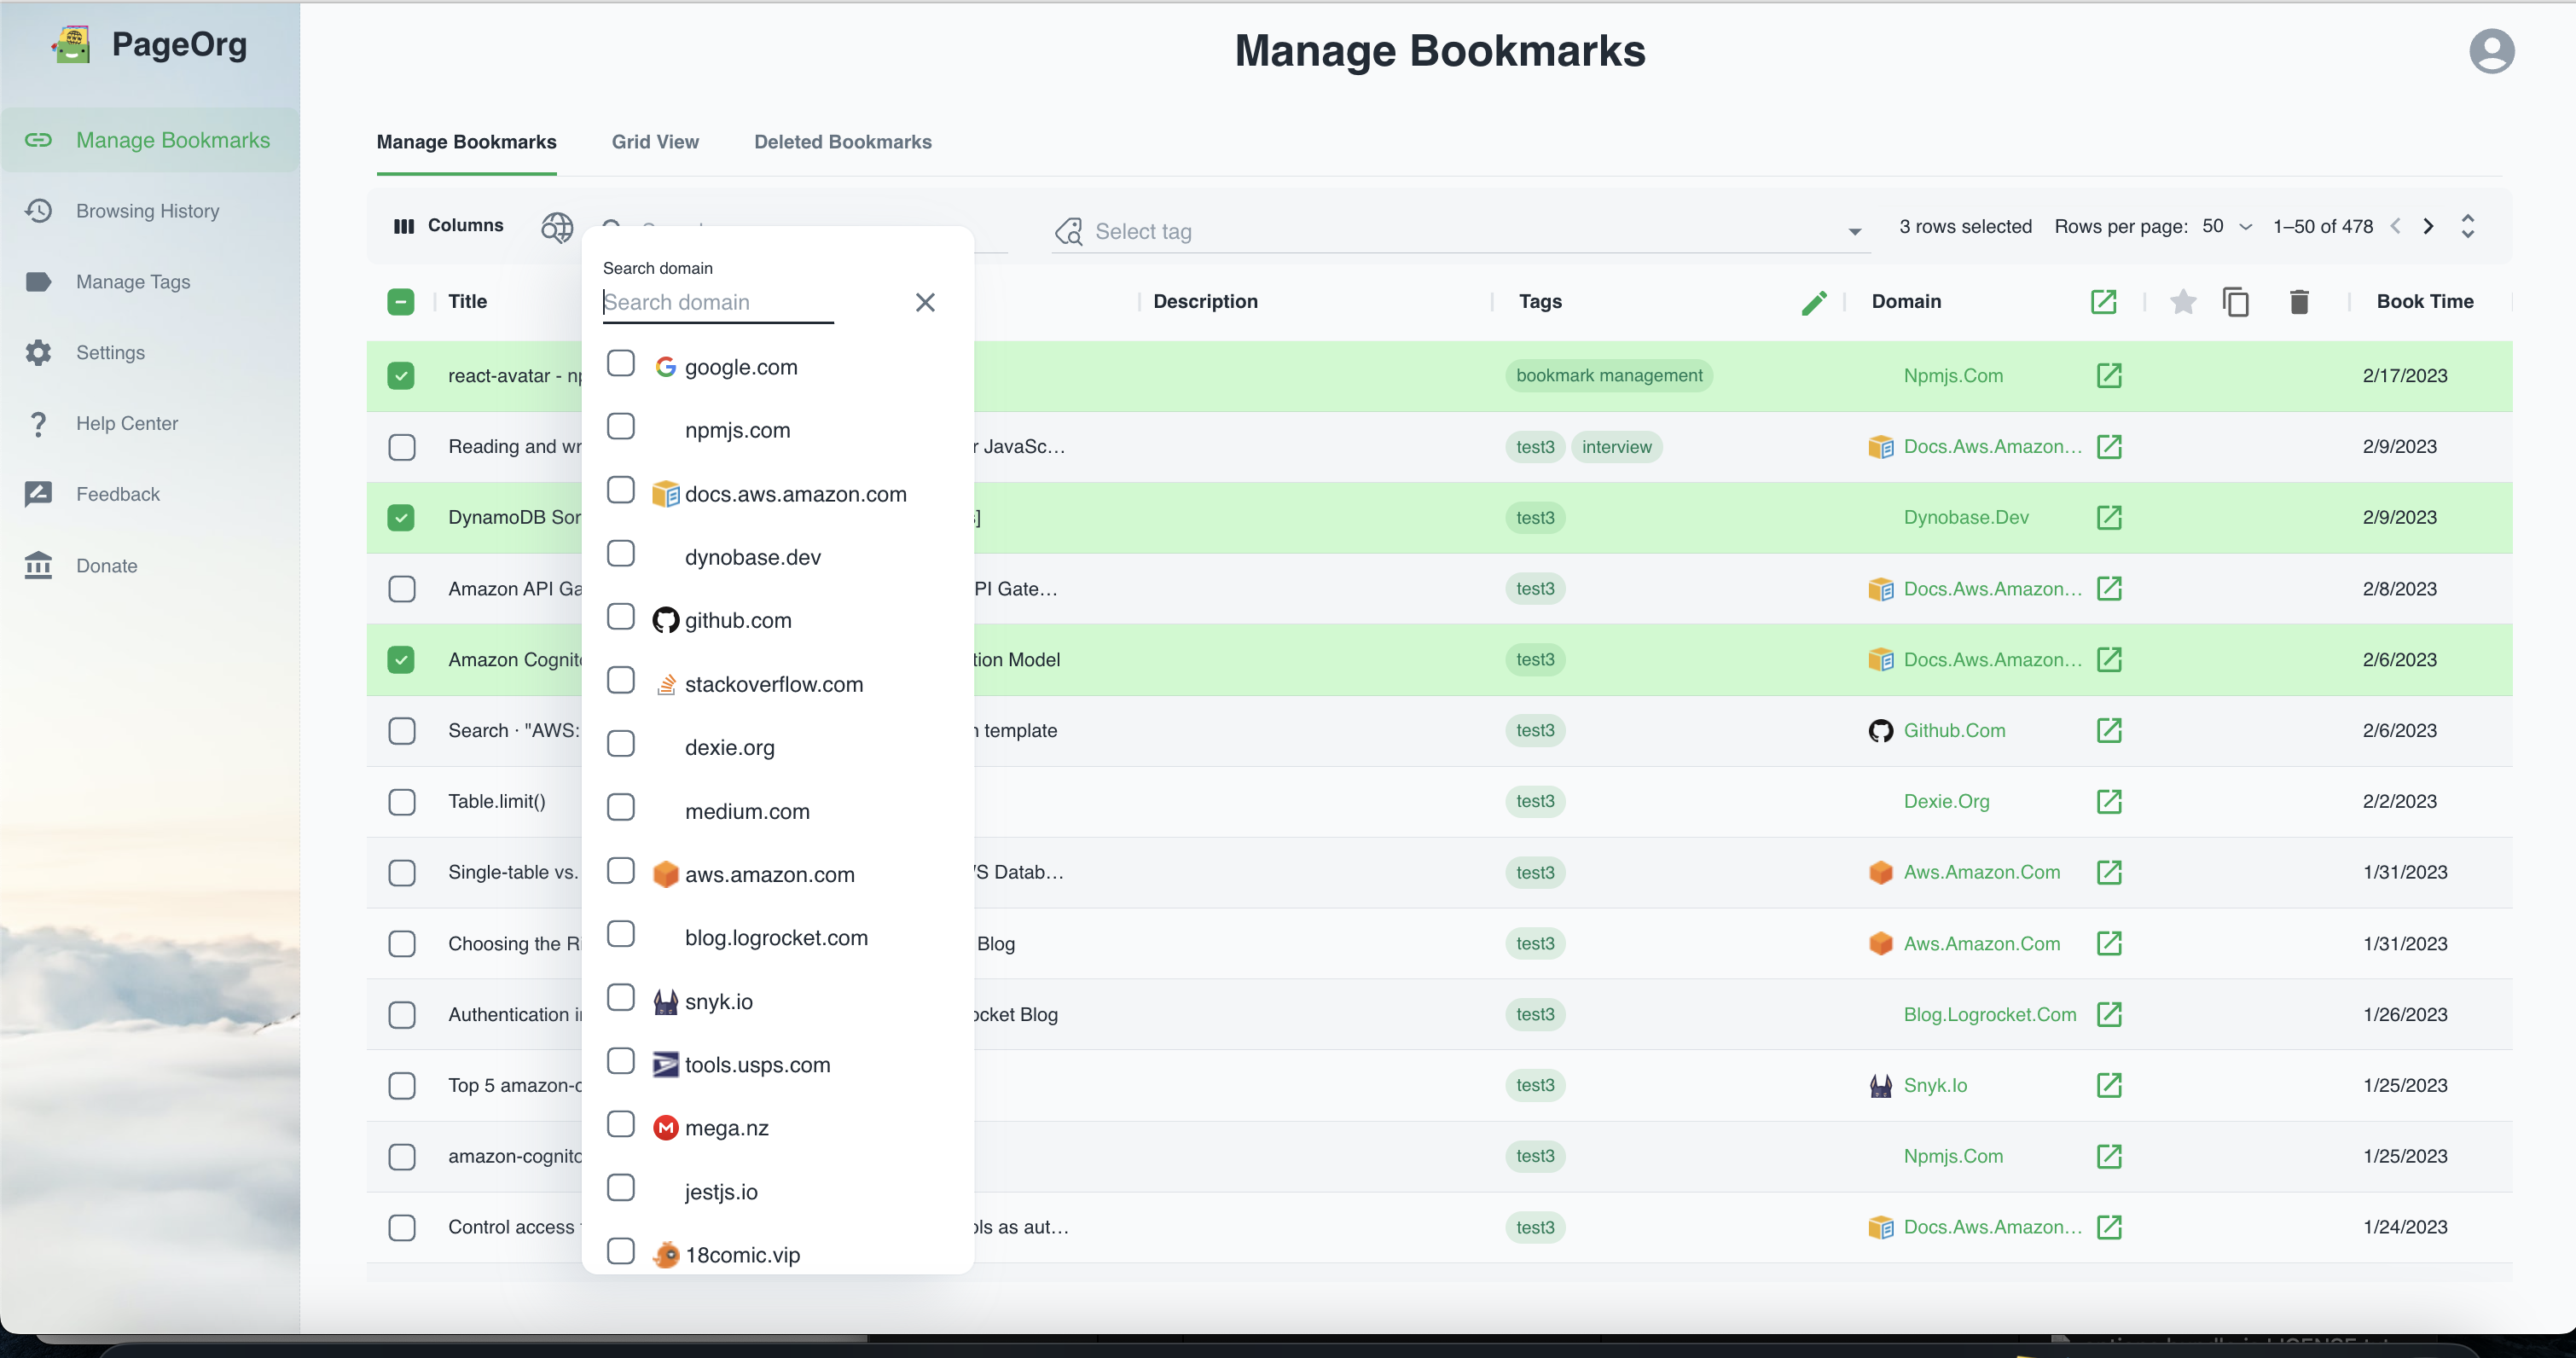Click the Npmjs.Com link in first row
Image resolution: width=2576 pixels, height=1358 pixels.
(1953, 376)
